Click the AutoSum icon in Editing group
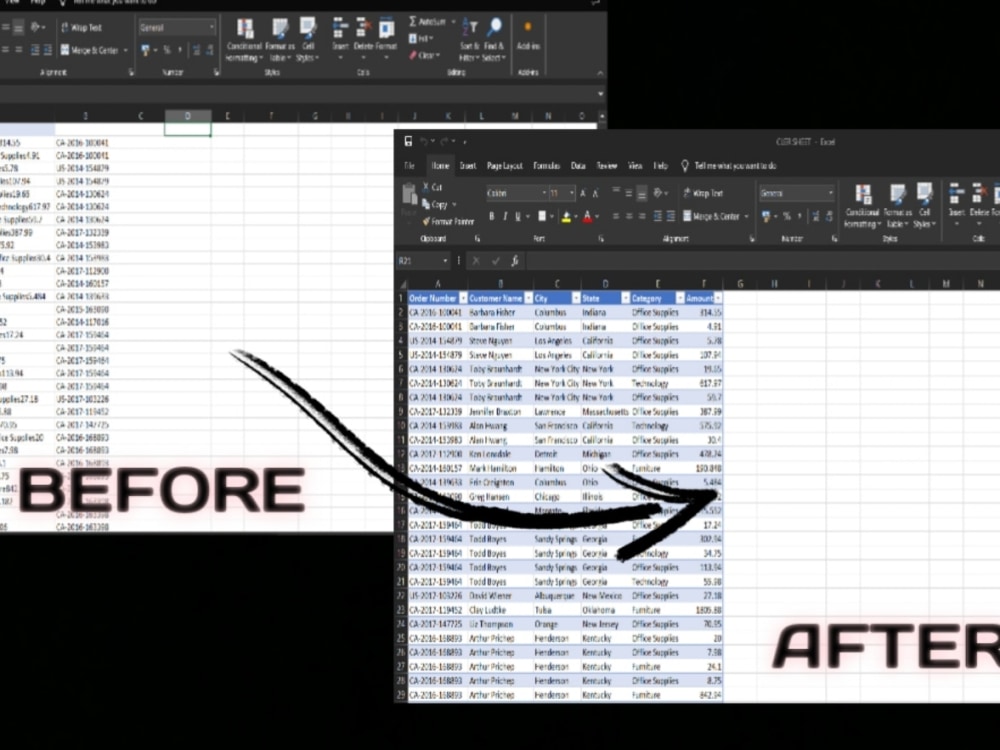The height and width of the screenshot is (750, 1000). [413, 20]
